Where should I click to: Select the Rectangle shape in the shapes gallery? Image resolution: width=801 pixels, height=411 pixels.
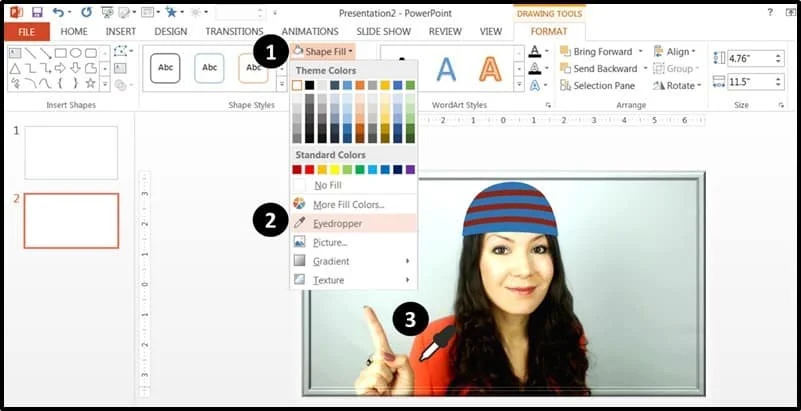(x=61, y=53)
